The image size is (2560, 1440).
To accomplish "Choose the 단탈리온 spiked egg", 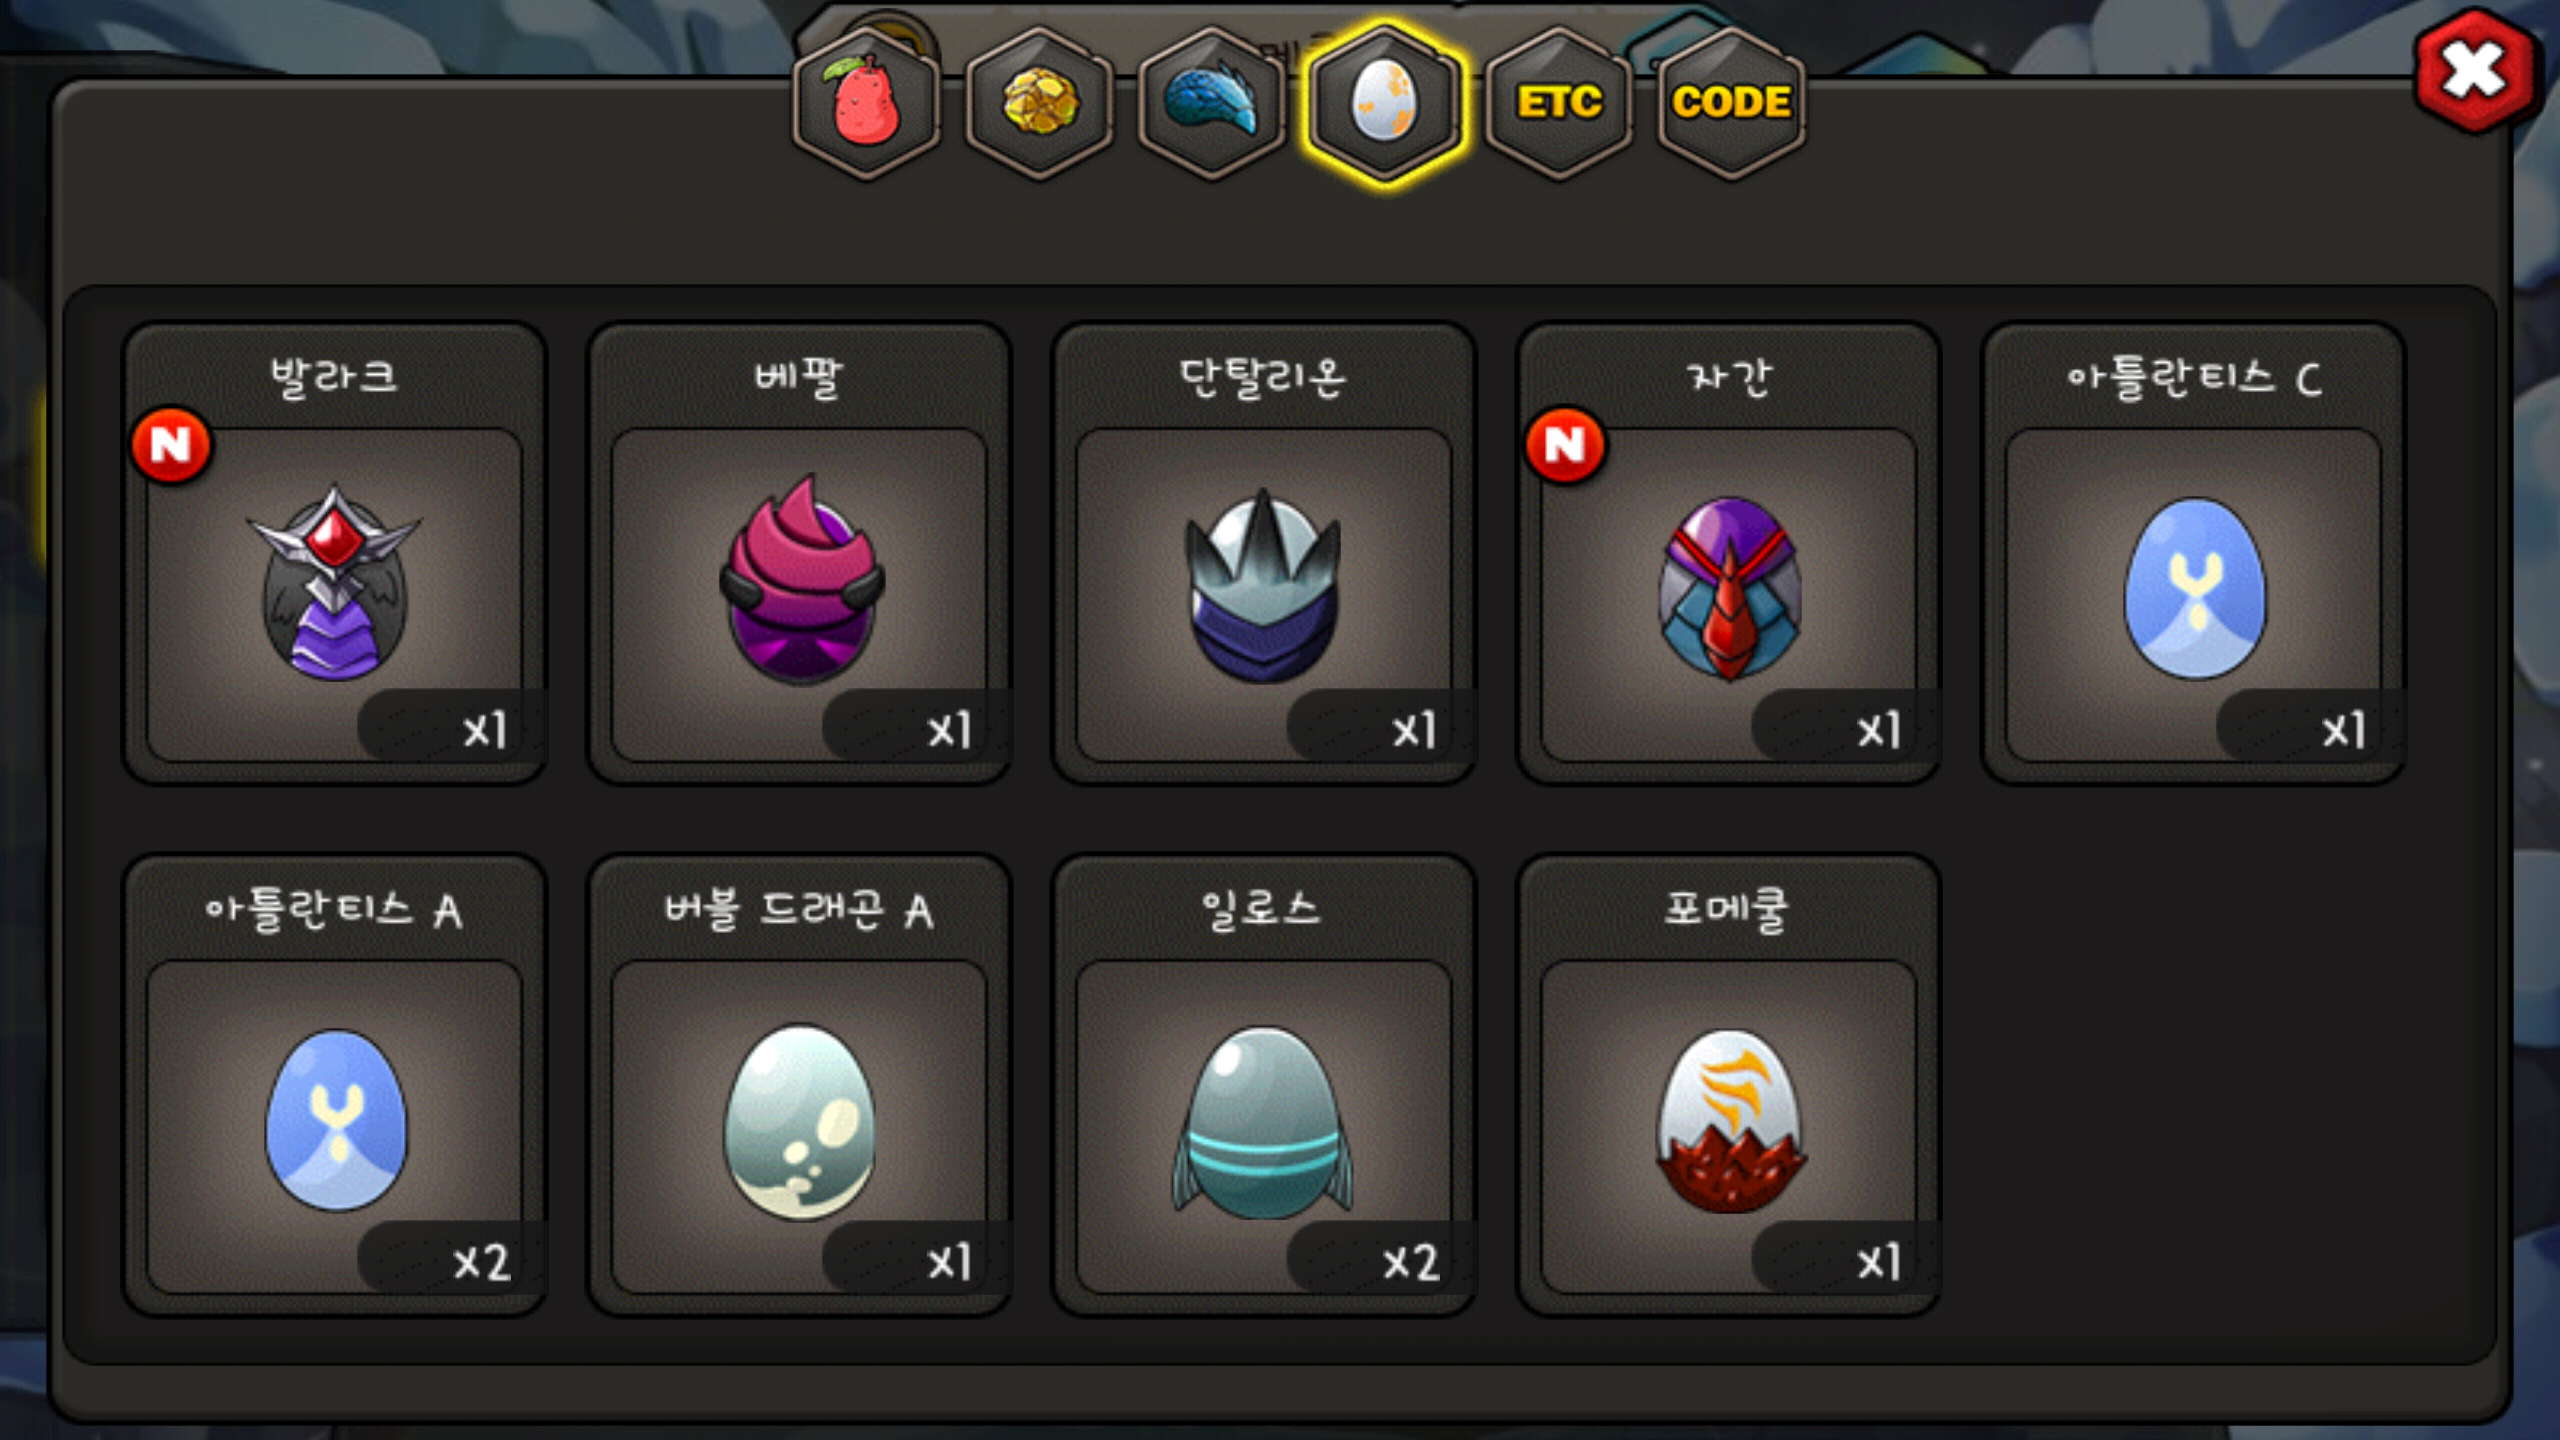I will 1263,587.
